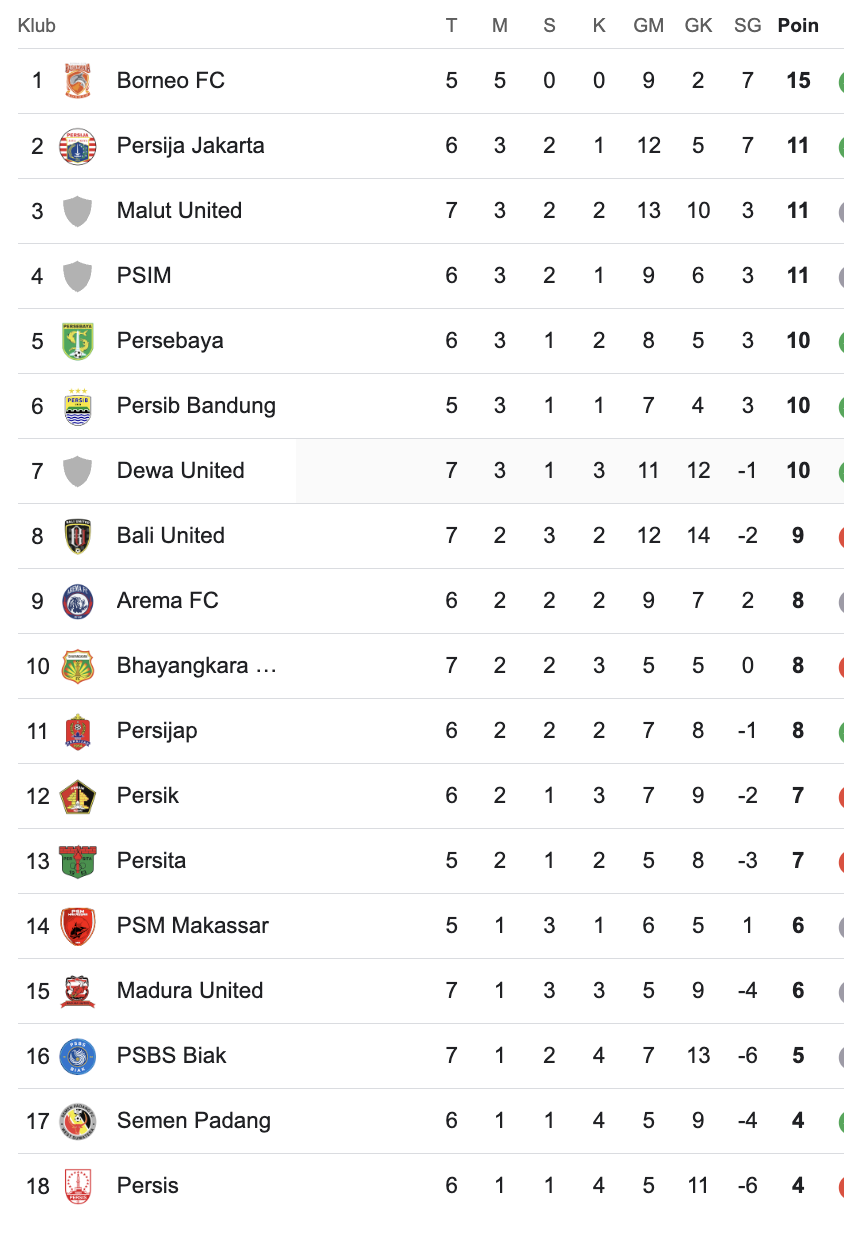Open the Madura United team link
Image resolution: width=844 pixels, height=1240 pixels.
coord(190,991)
